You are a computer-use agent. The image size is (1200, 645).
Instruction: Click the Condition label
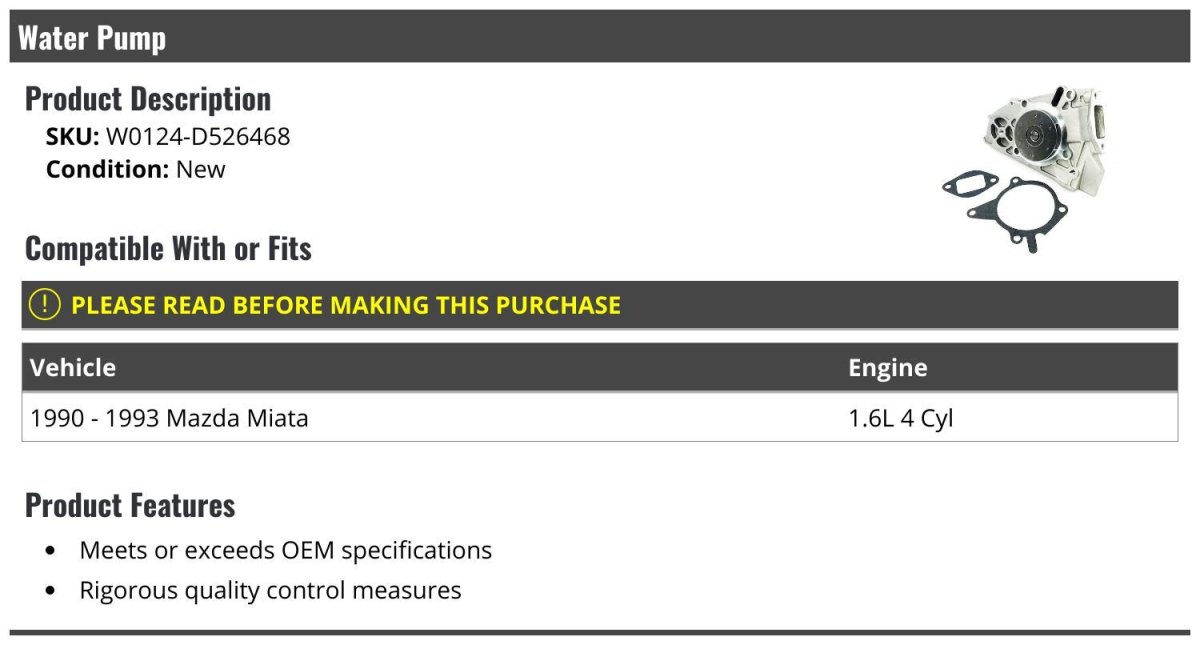[x=107, y=169]
